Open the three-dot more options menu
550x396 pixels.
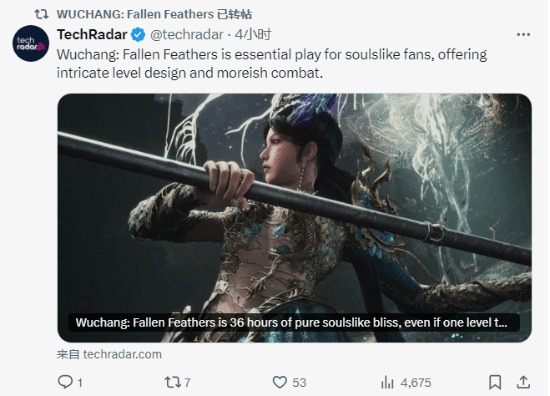click(523, 34)
